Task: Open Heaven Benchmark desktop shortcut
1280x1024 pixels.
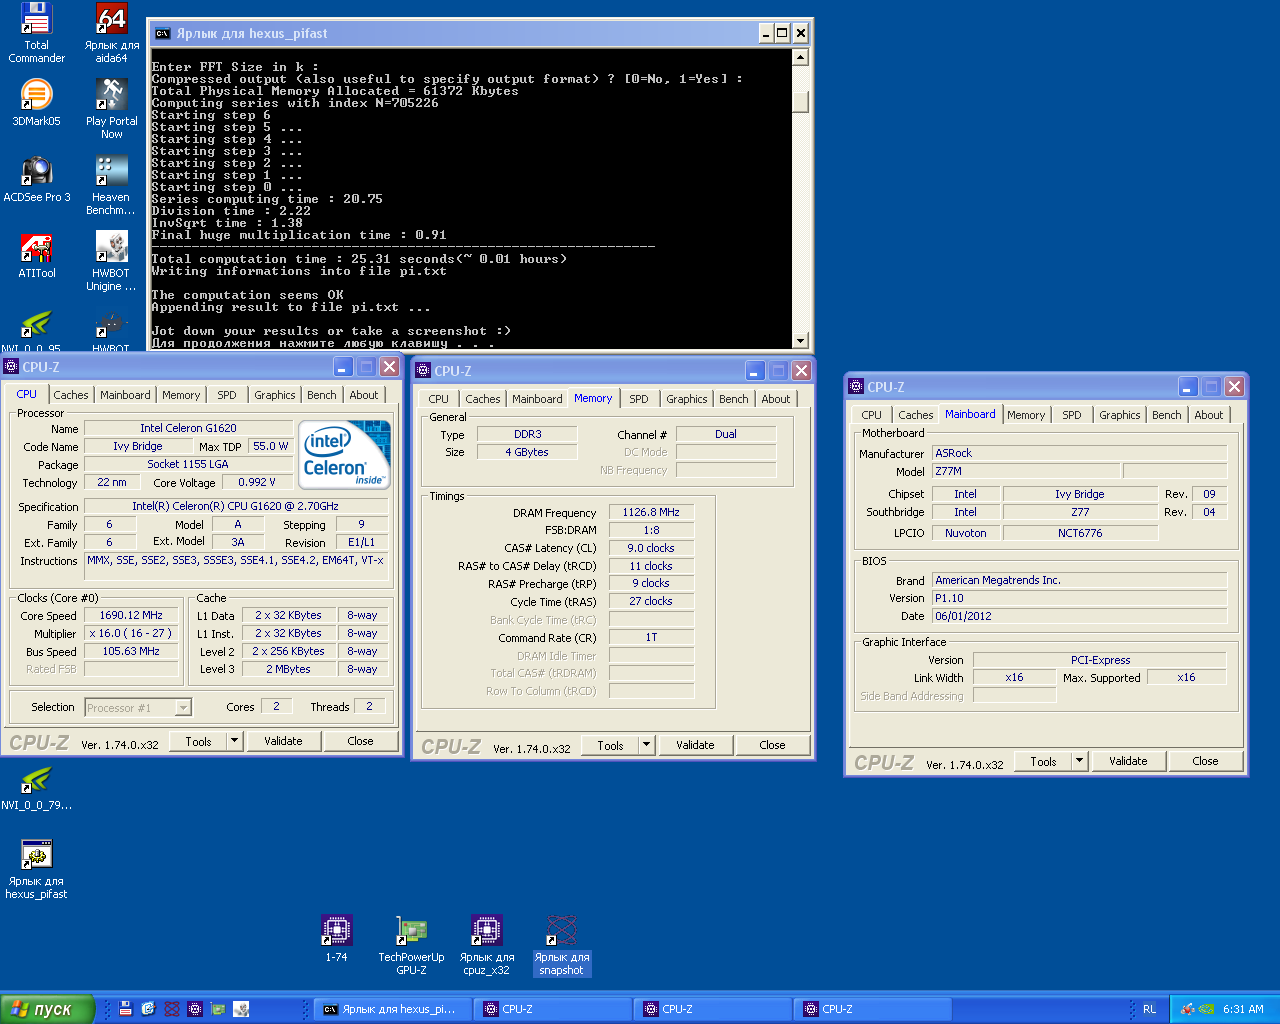Action: (x=111, y=185)
